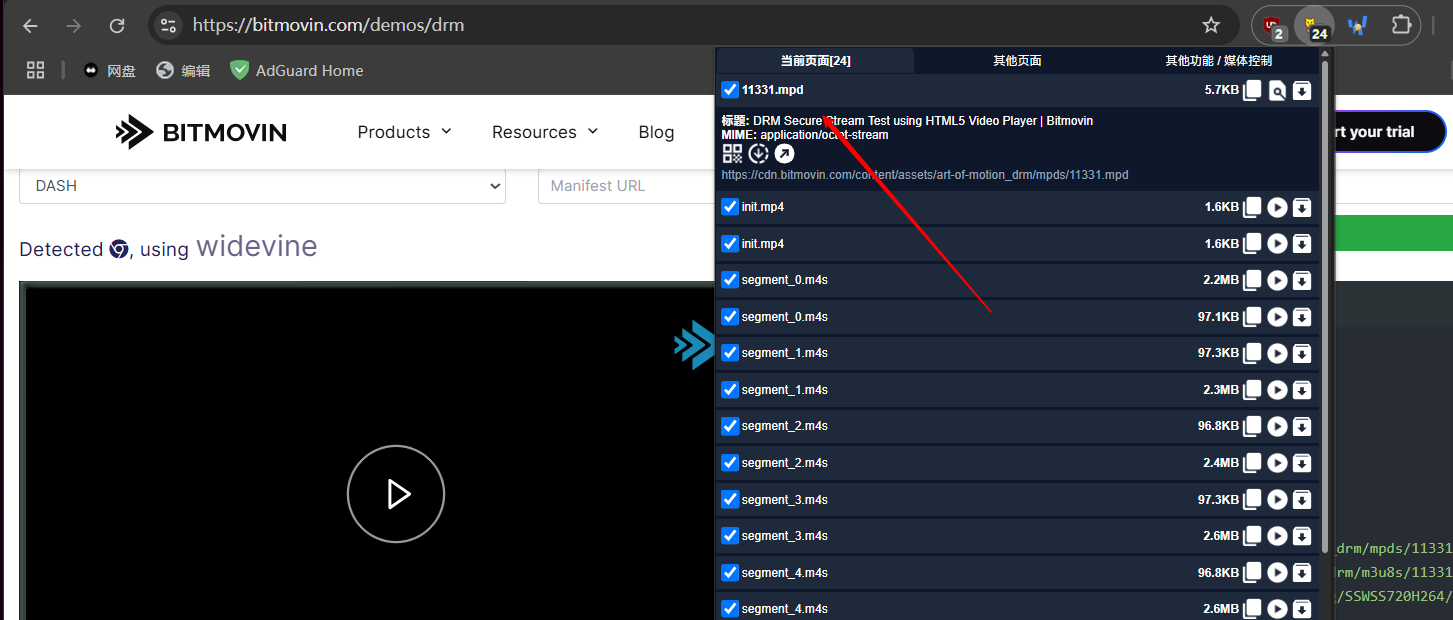Screen dimensions: 1453x620
Task: Open the 编辑 bookmark
Action: point(184,70)
